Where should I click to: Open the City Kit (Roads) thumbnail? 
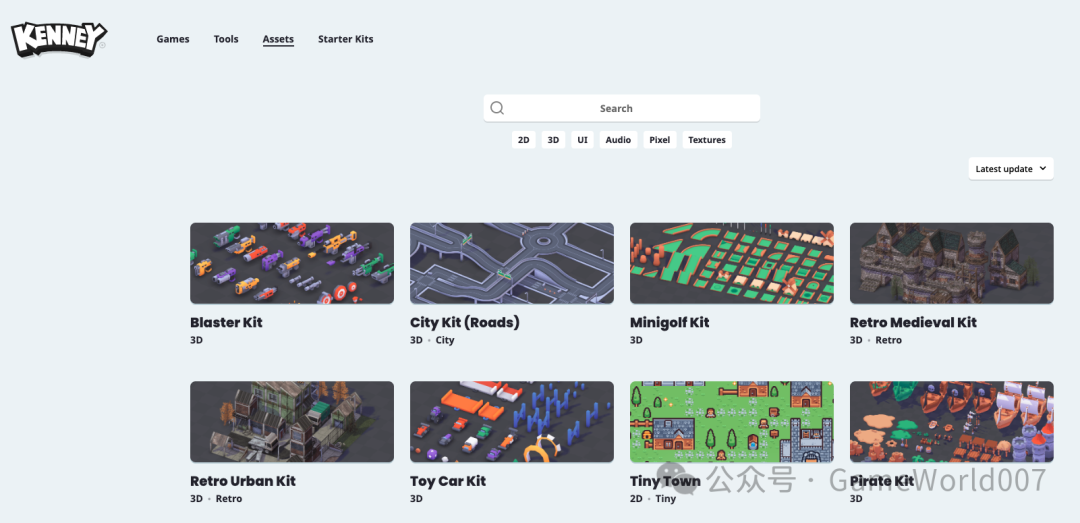click(x=512, y=263)
